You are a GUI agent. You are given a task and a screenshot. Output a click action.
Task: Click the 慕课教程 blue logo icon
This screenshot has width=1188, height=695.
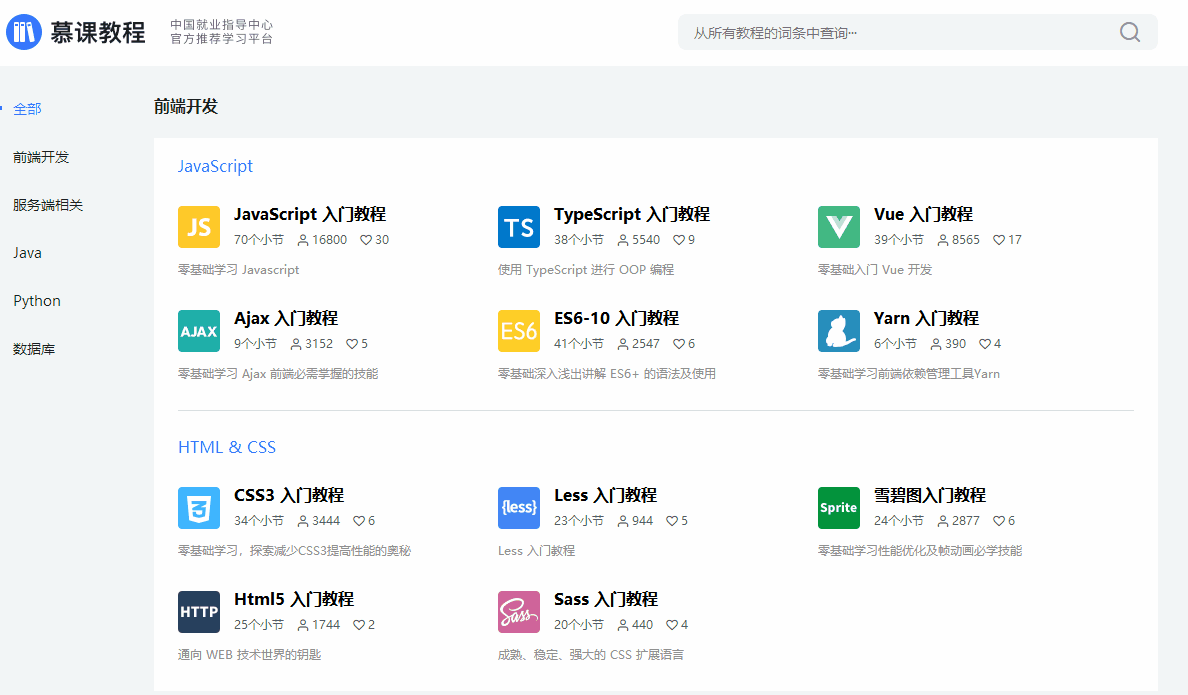[x=23, y=32]
